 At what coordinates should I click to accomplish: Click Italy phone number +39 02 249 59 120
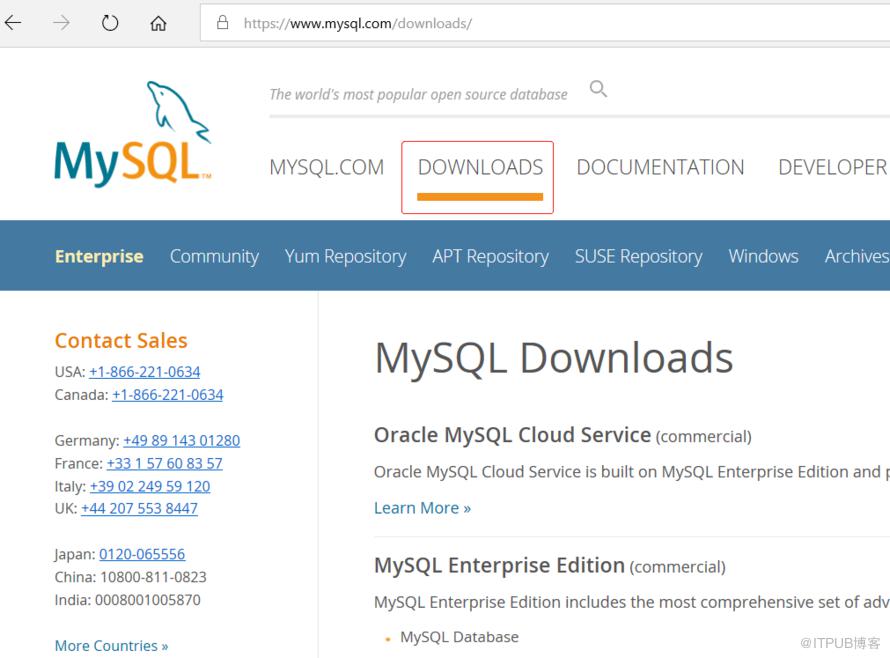point(150,486)
